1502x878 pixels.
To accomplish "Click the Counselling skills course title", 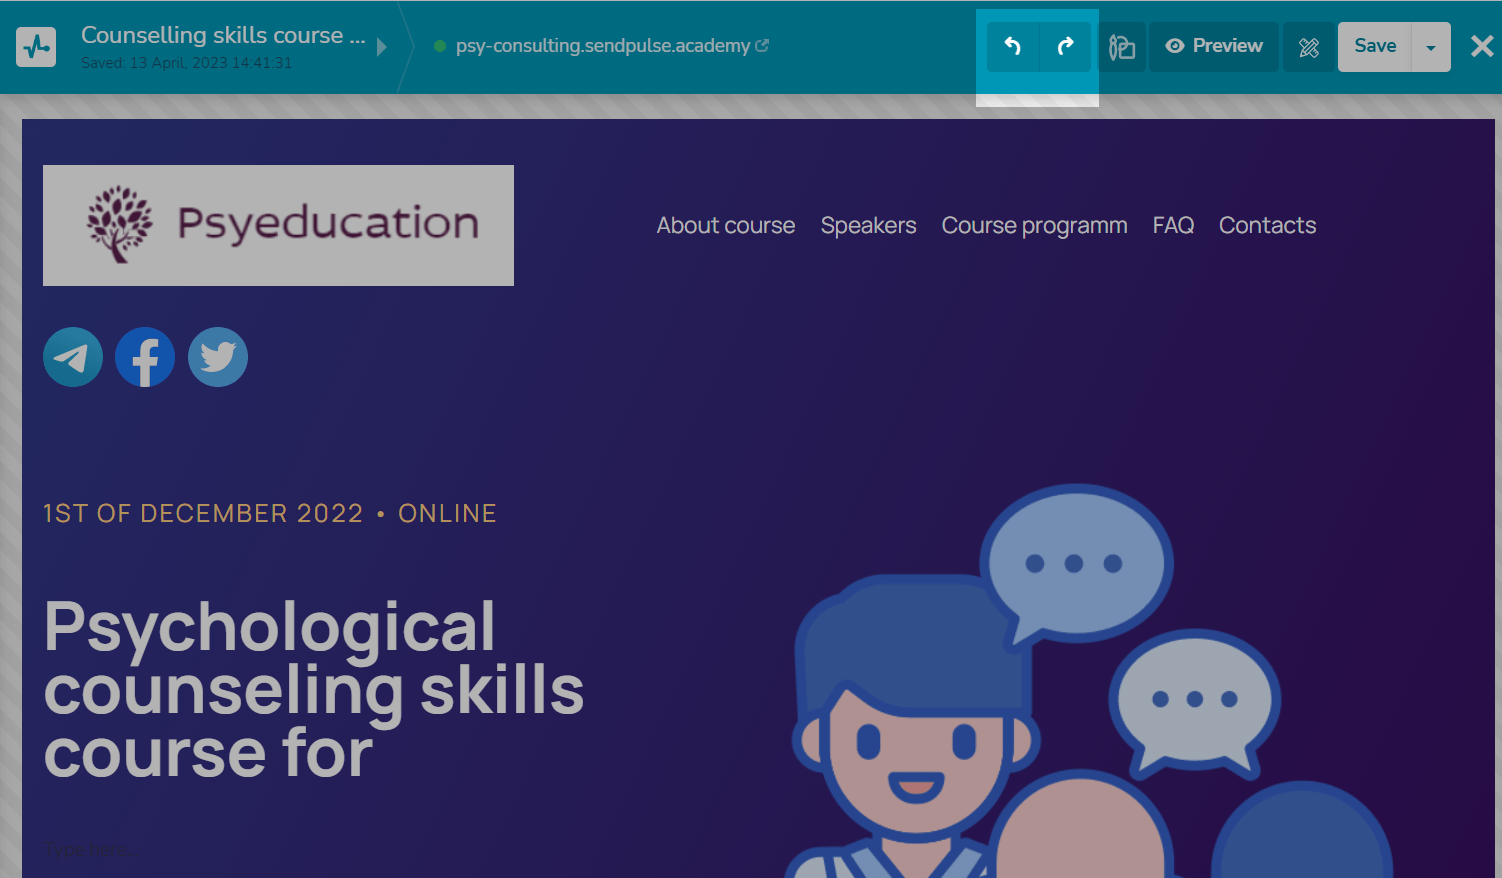I will point(223,35).
